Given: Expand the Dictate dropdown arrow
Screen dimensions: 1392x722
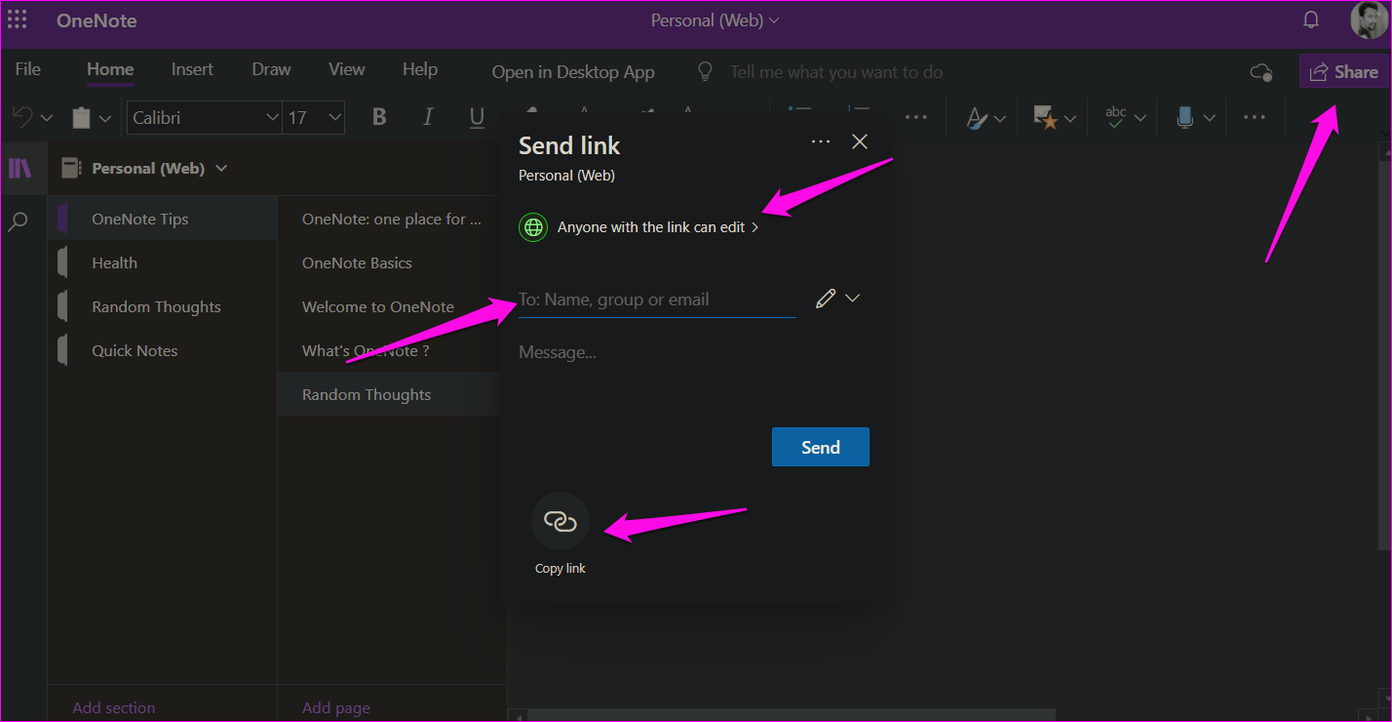Looking at the screenshot, I should [x=1209, y=118].
